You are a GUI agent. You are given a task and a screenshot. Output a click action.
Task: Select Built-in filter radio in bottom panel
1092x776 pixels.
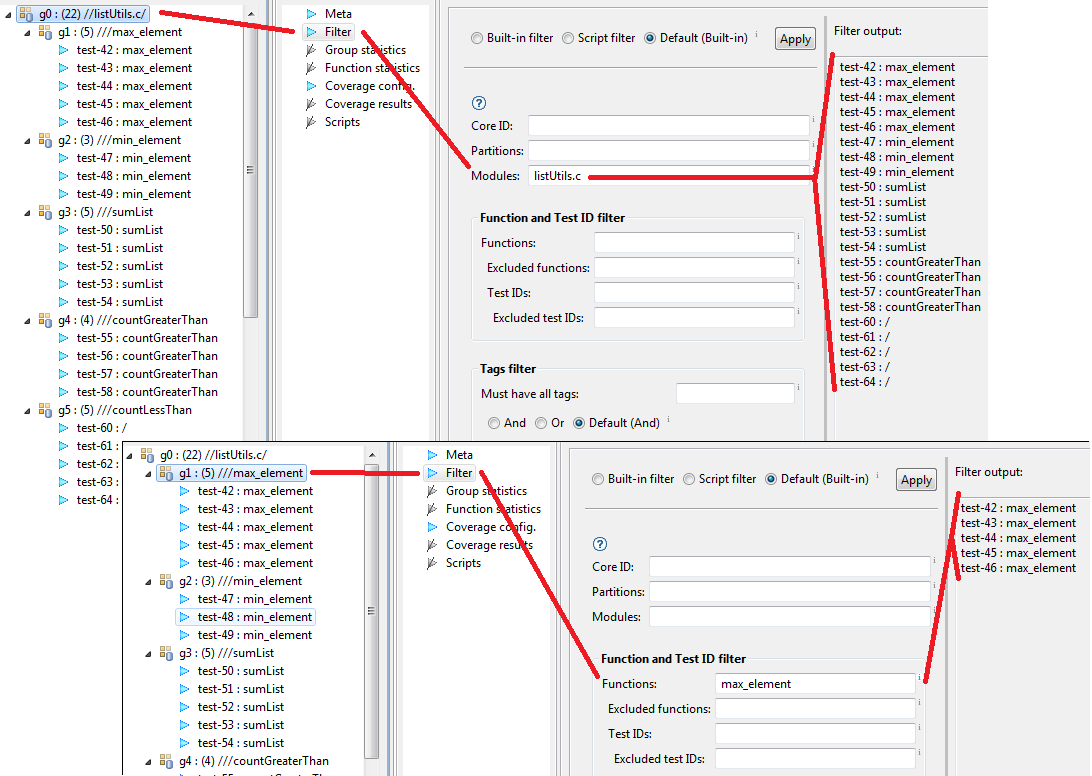pos(598,479)
